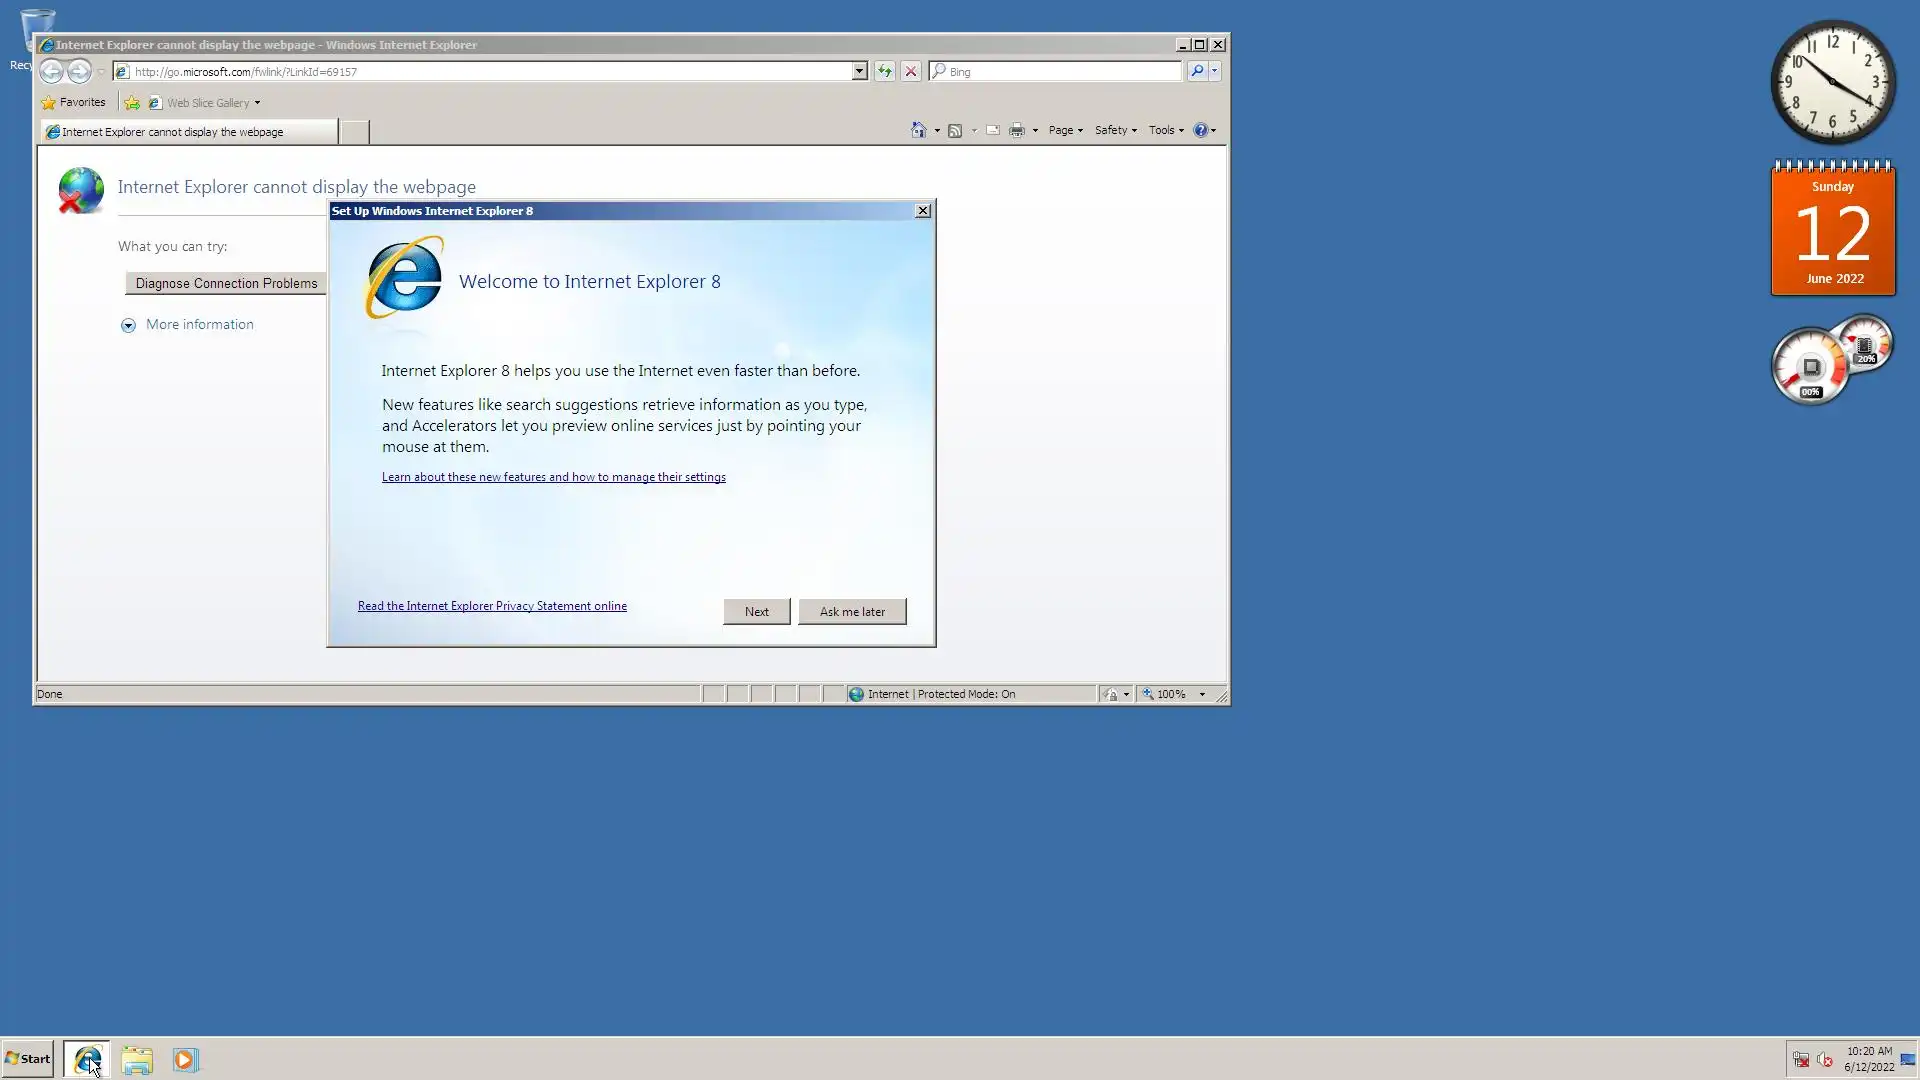The height and width of the screenshot is (1080, 1920).
Task: Open the empty new tab button
Action: click(354, 131)
